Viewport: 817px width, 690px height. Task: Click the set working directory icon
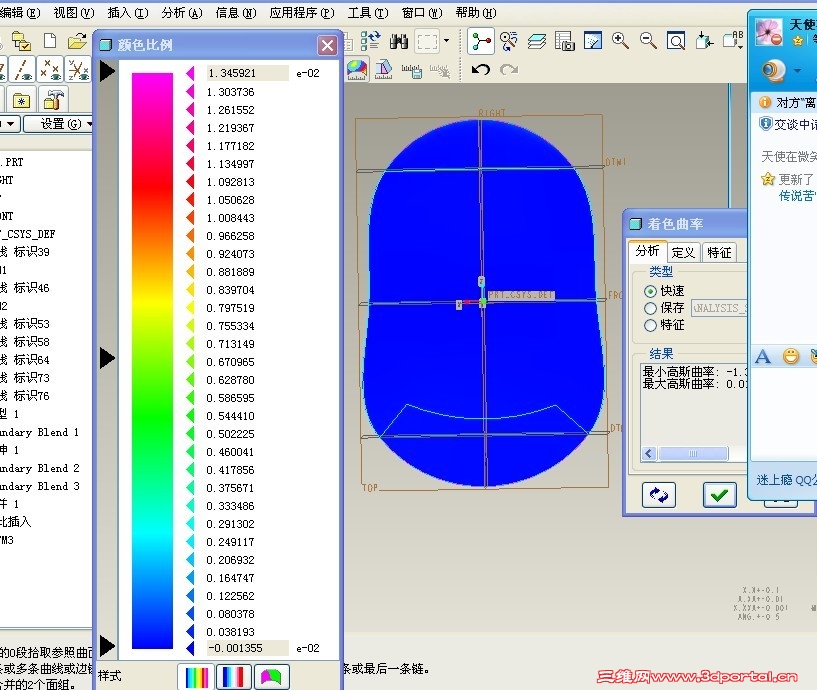coord(21,41)
